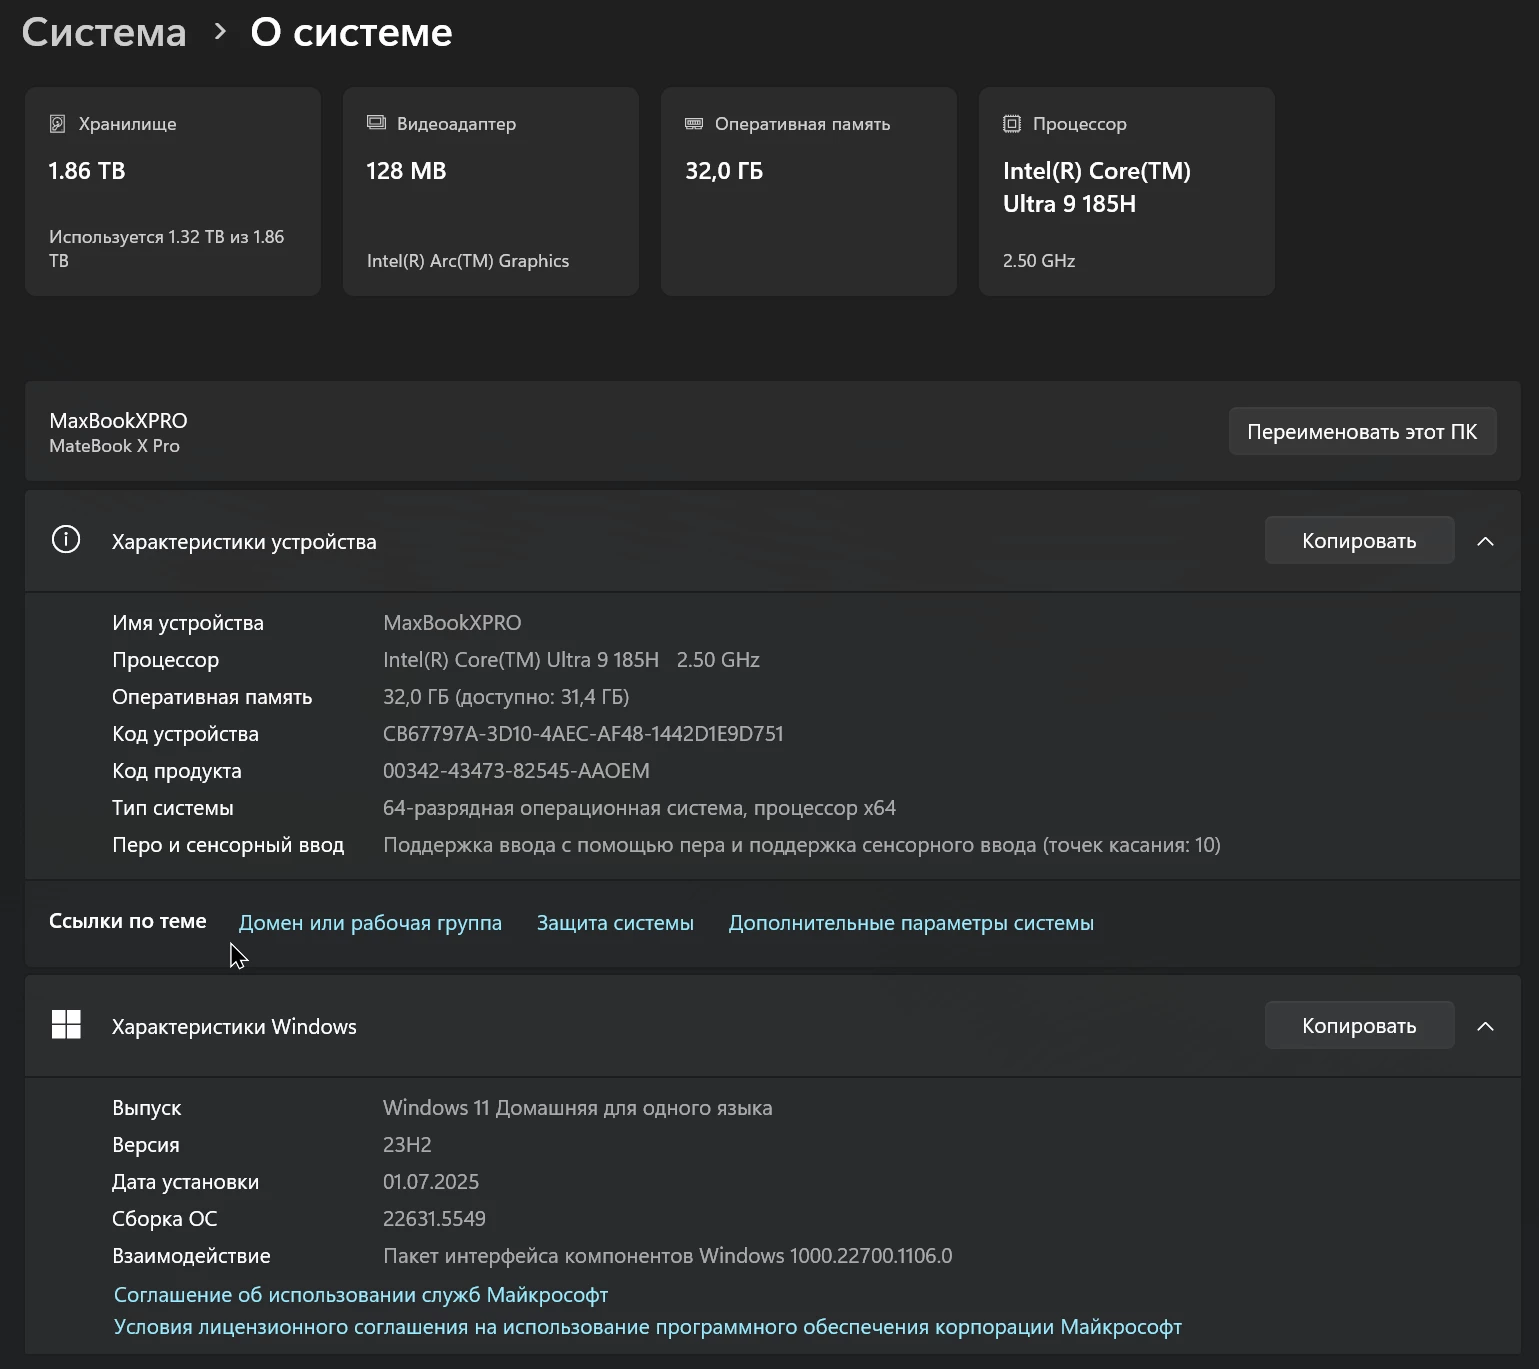The width and height of the screenshot is (1539, 1369).
Task: Click the device ID CB67797A value
Action: pyautogui.click(x=583, y=734)
